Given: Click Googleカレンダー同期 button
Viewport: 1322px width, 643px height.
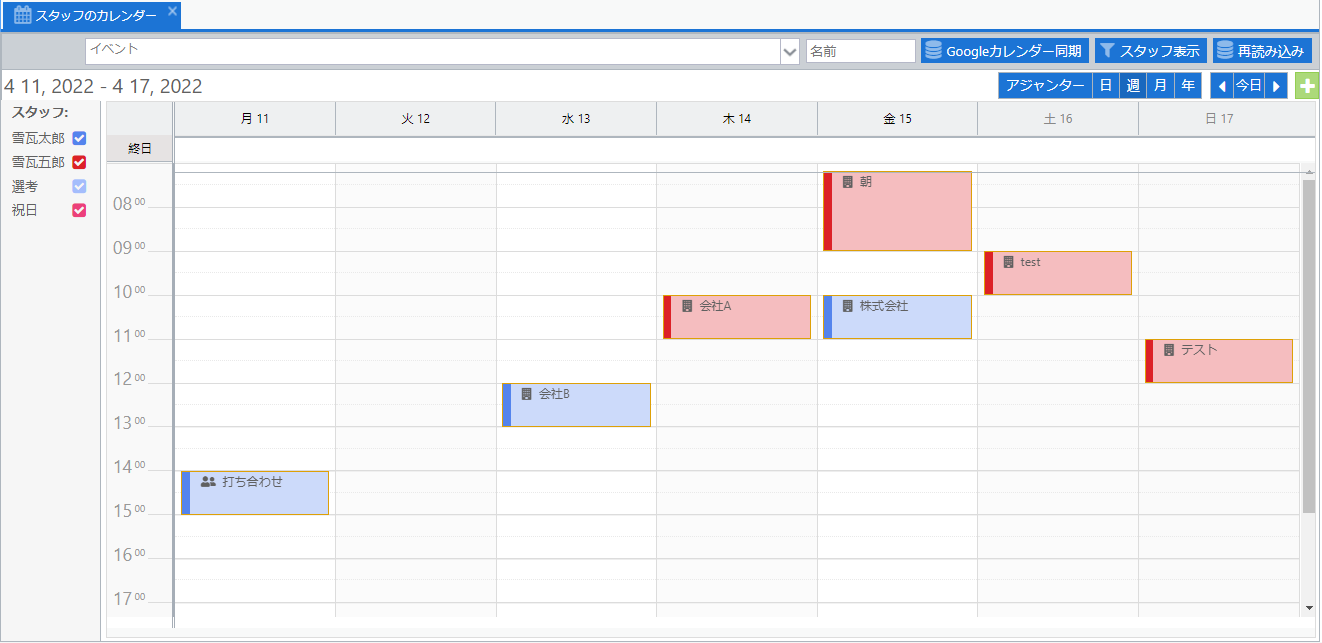Looking at the screenshot, I should [1004, 51].
